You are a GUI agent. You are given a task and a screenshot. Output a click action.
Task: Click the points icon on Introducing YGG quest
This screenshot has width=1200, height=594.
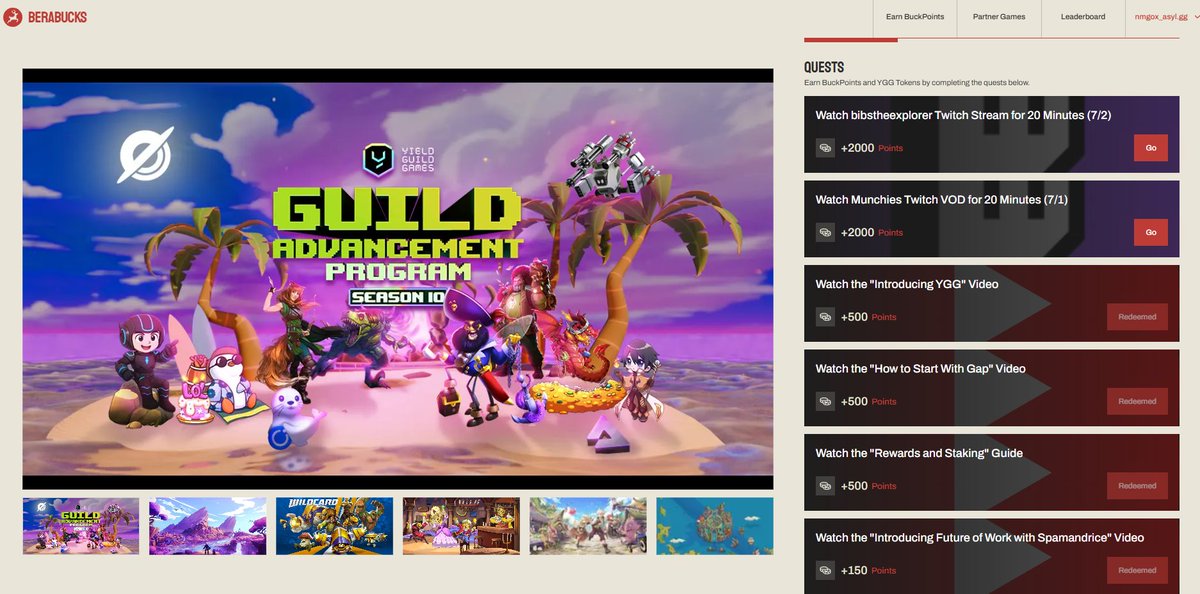(825, 317)
